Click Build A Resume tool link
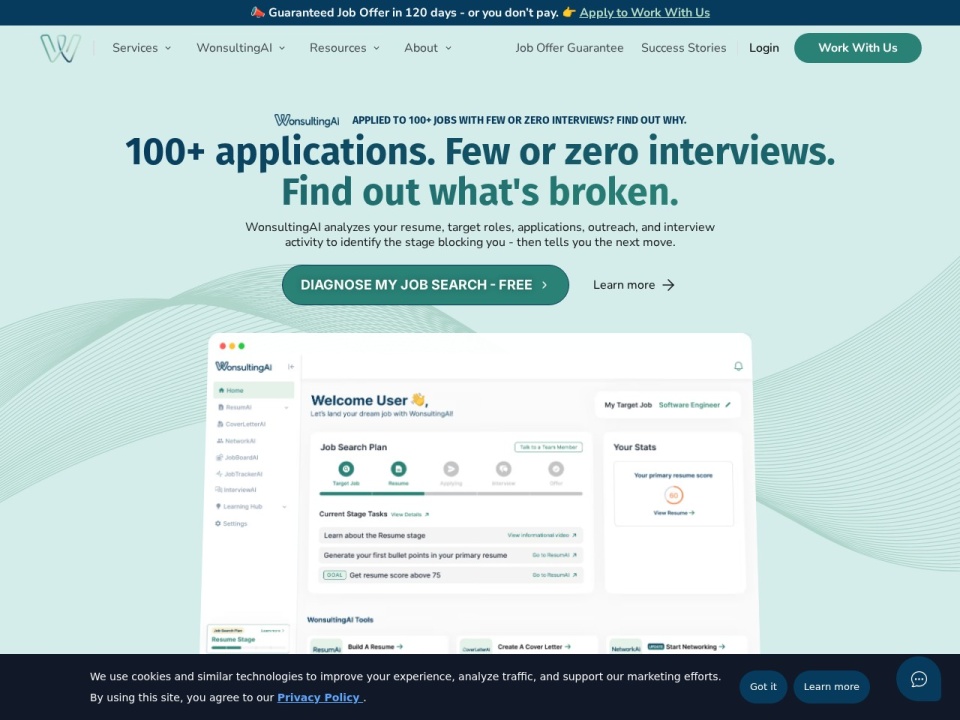Screen dimensions: 960x720 tap(375, 647)
